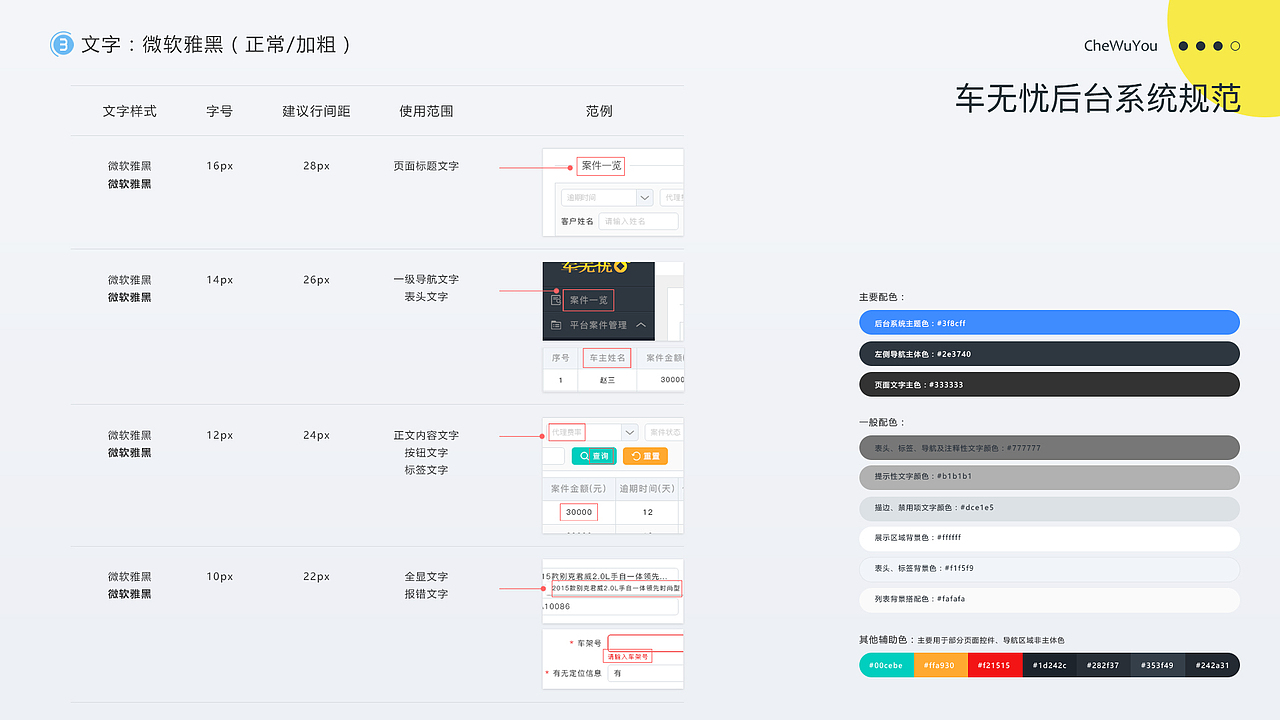Click the #333333 page text color bar
Screen dimensions: 1280x720
point(1049,384)
